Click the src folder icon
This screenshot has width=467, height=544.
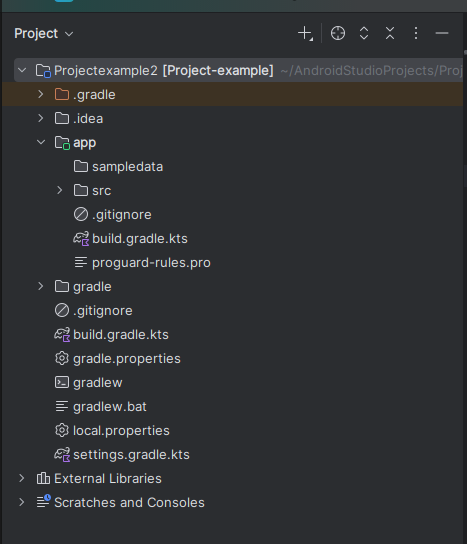[81, 190]
